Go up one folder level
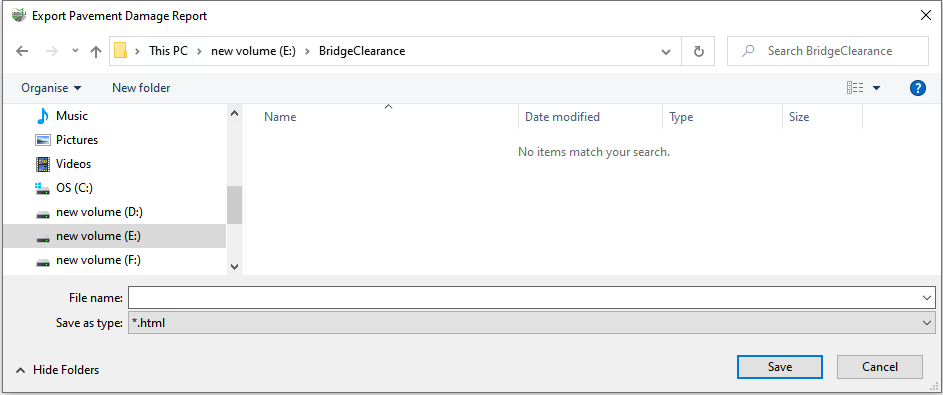The width and height of the screenshot is (943, 395). click(x=96, y=52)
